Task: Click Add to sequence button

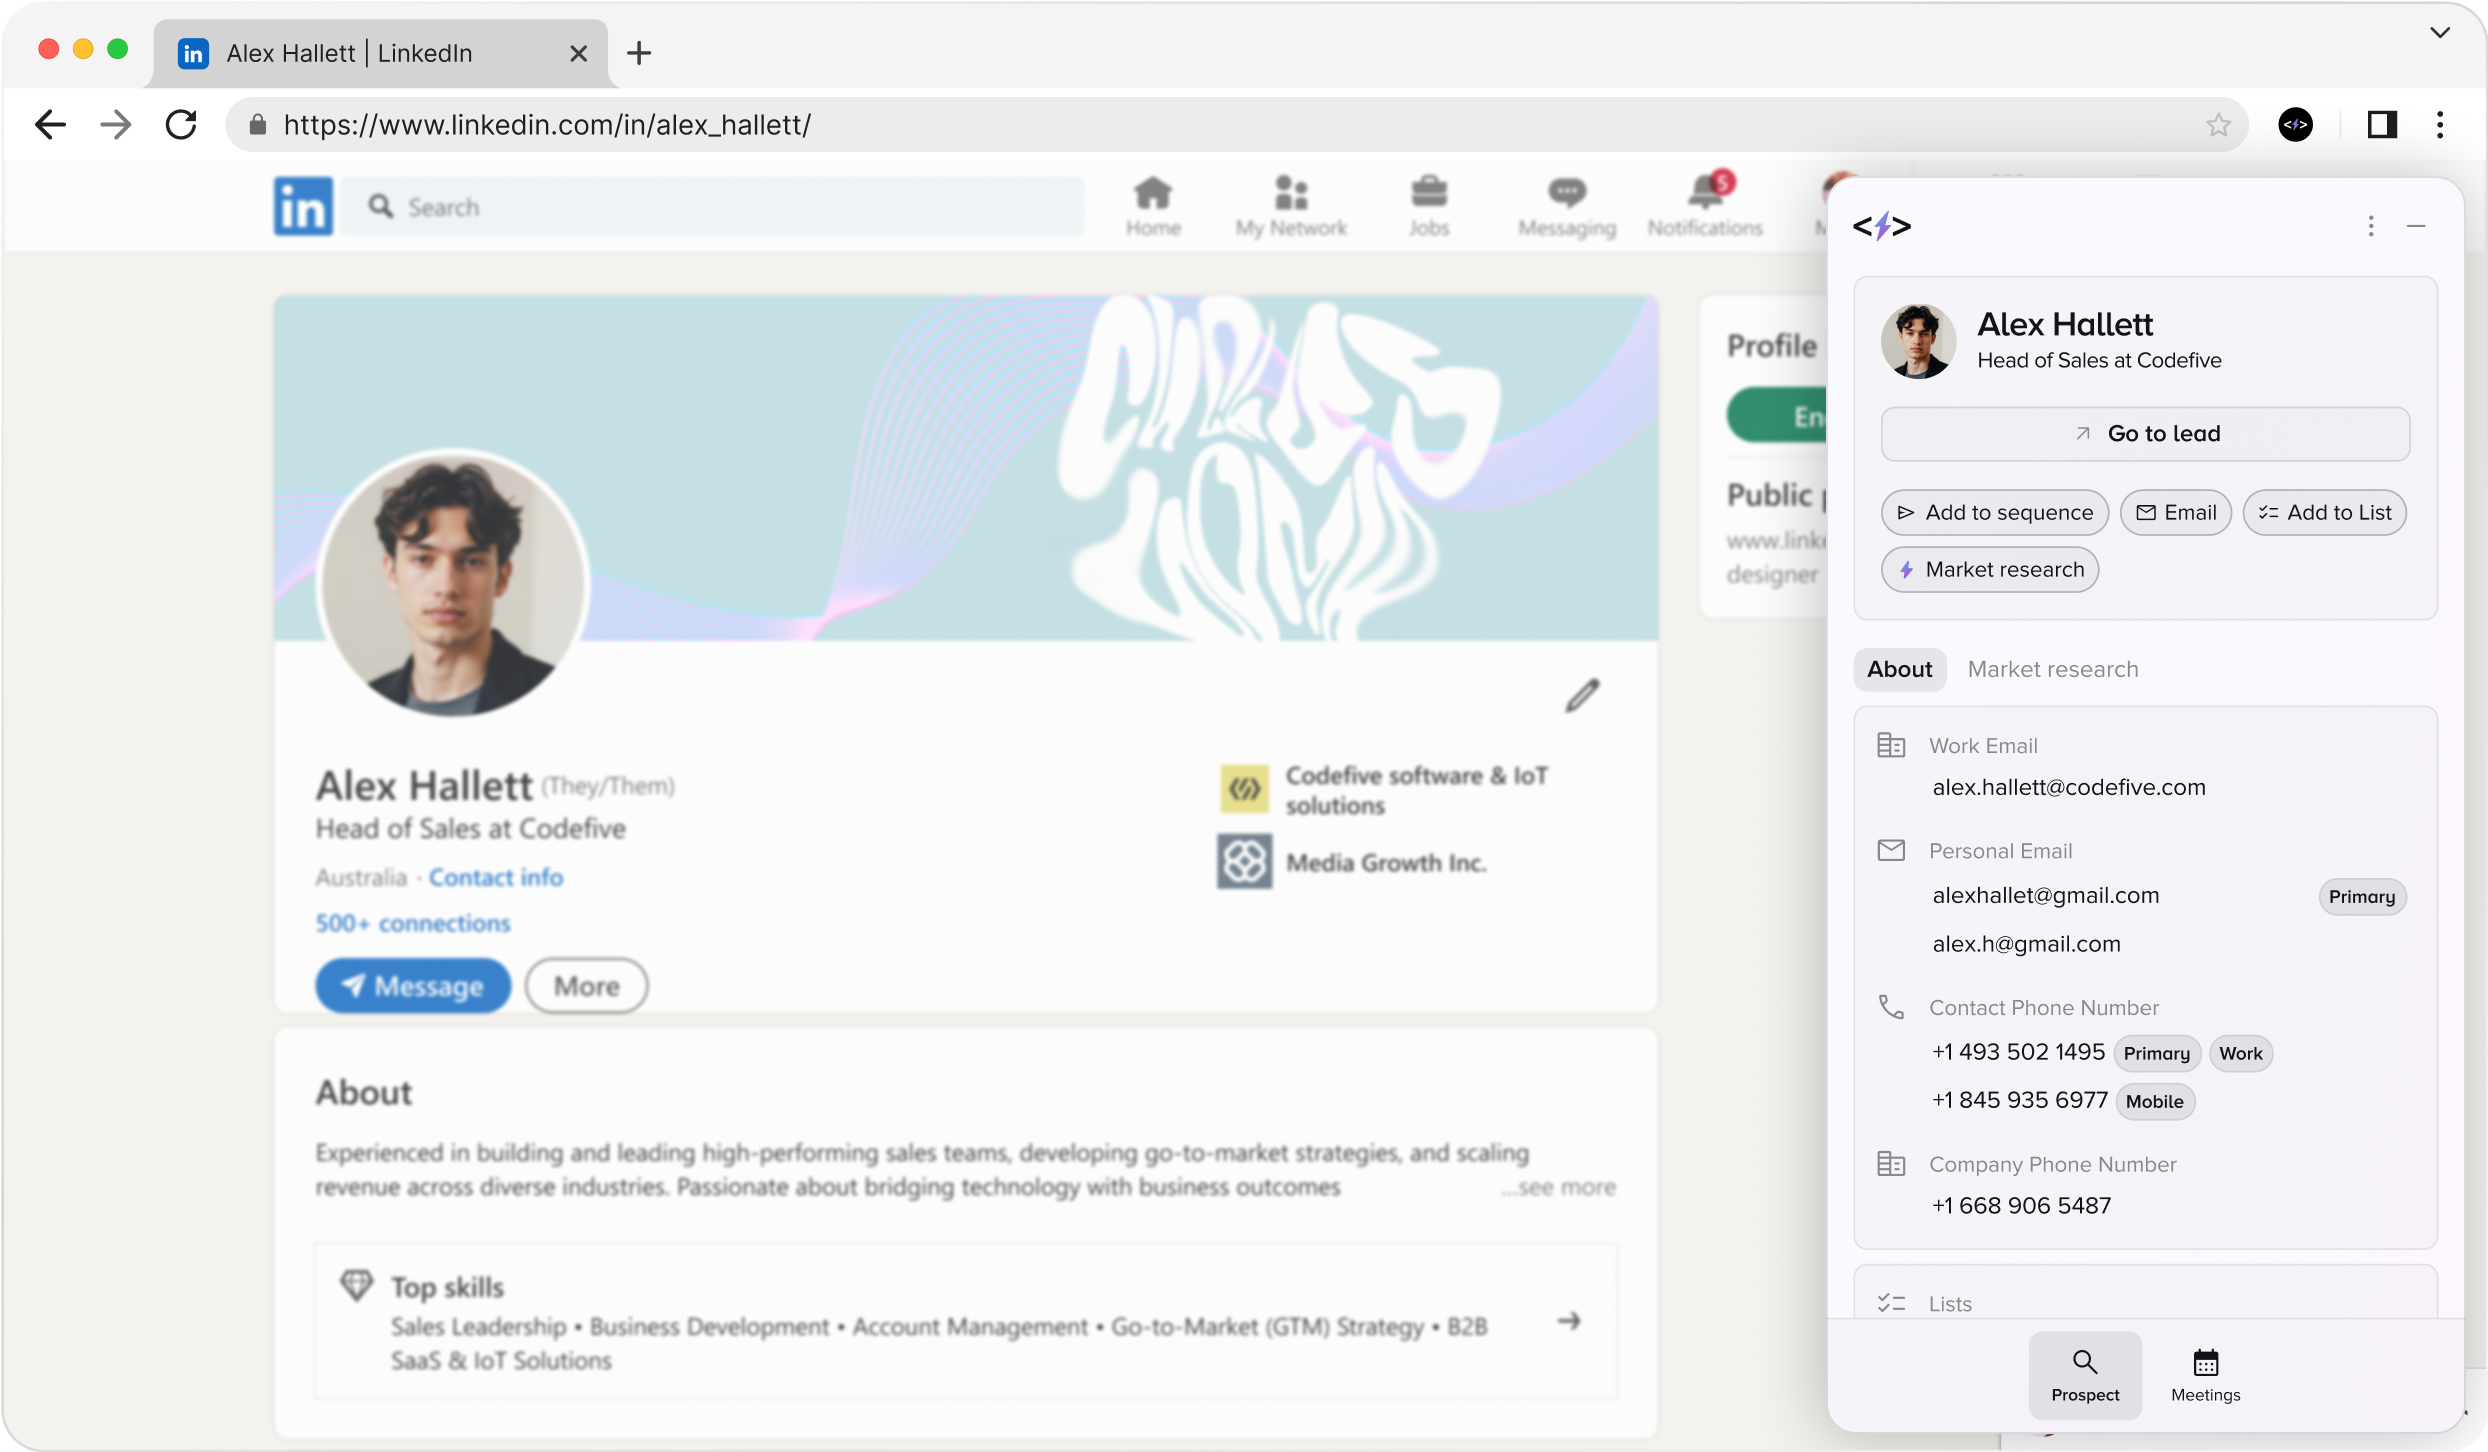Action: (x=1994, y=513)
